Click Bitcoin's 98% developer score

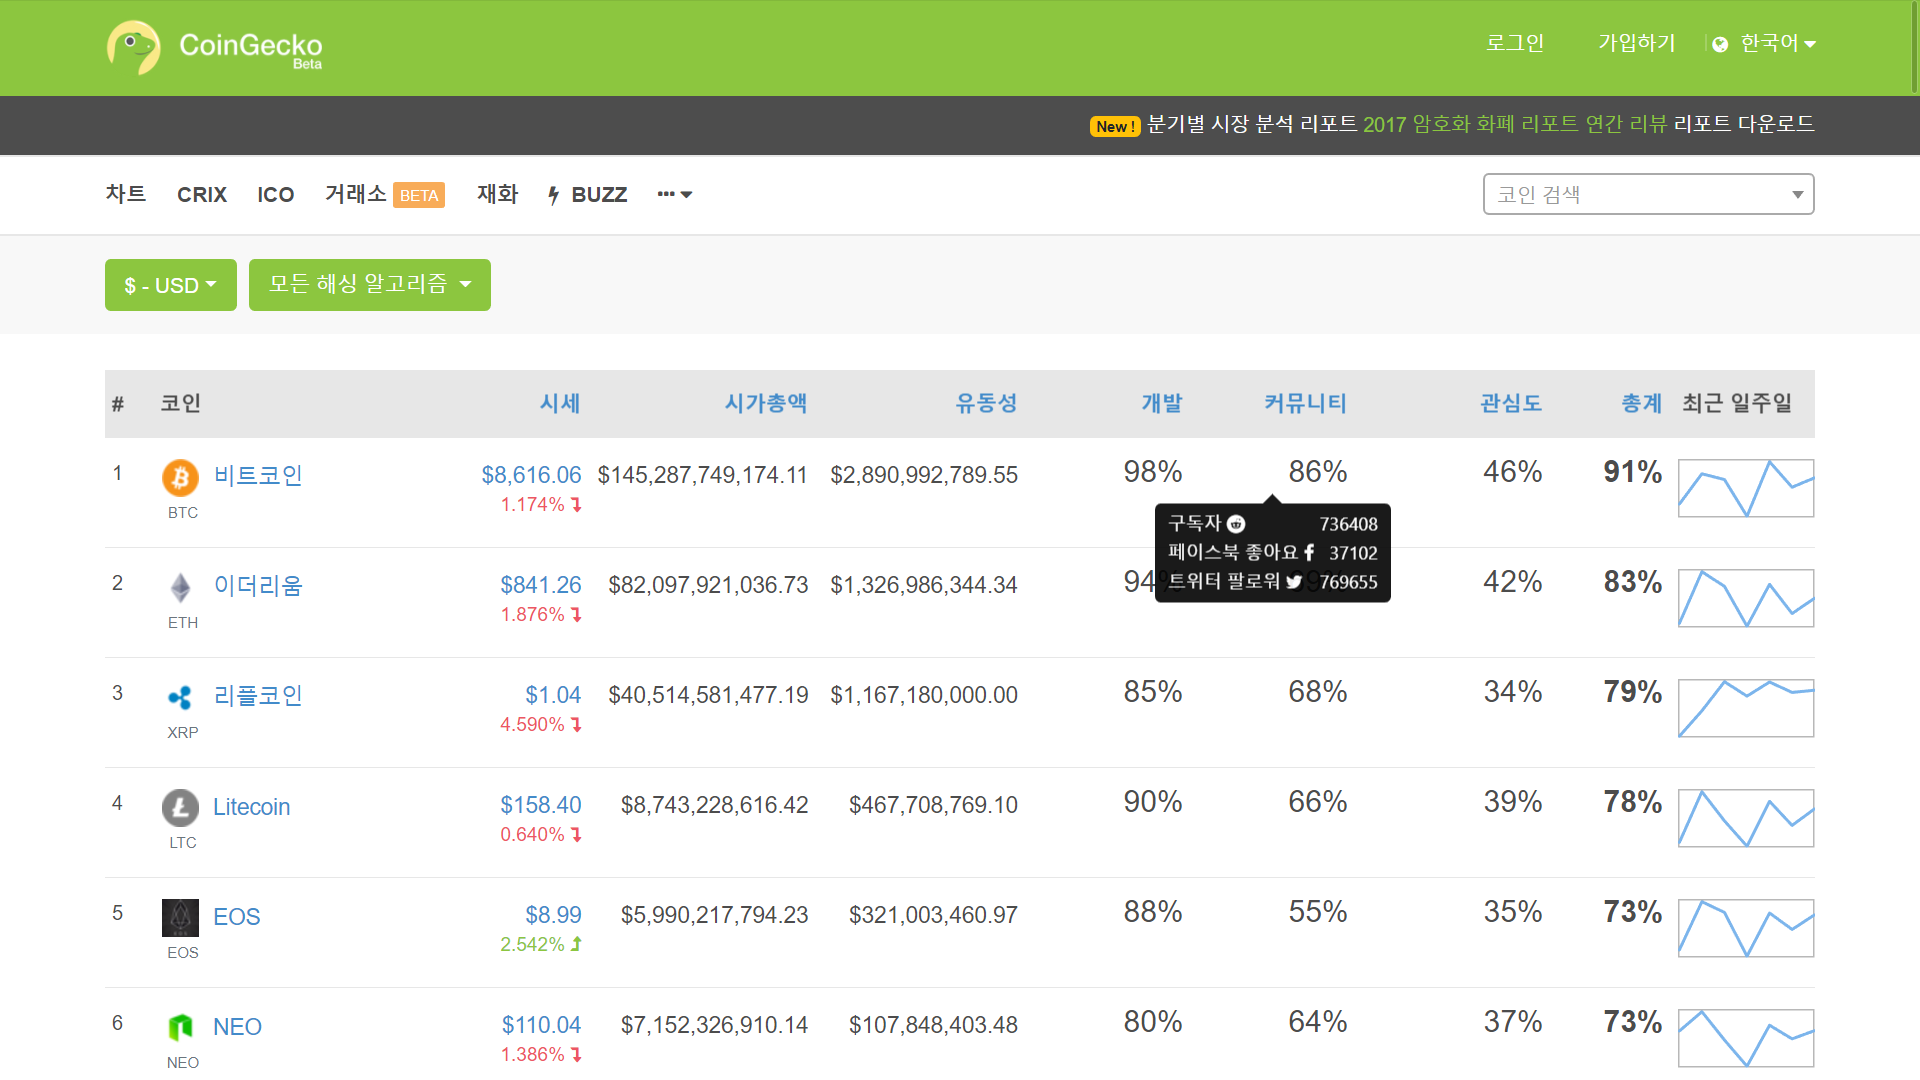tap(1152, 471)
